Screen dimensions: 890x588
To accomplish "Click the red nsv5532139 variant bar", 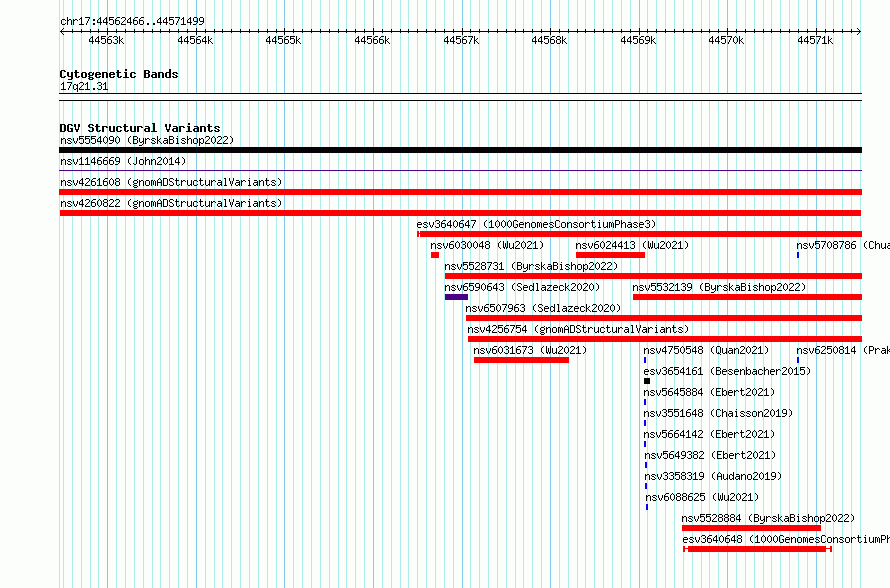I will point(747,297).
